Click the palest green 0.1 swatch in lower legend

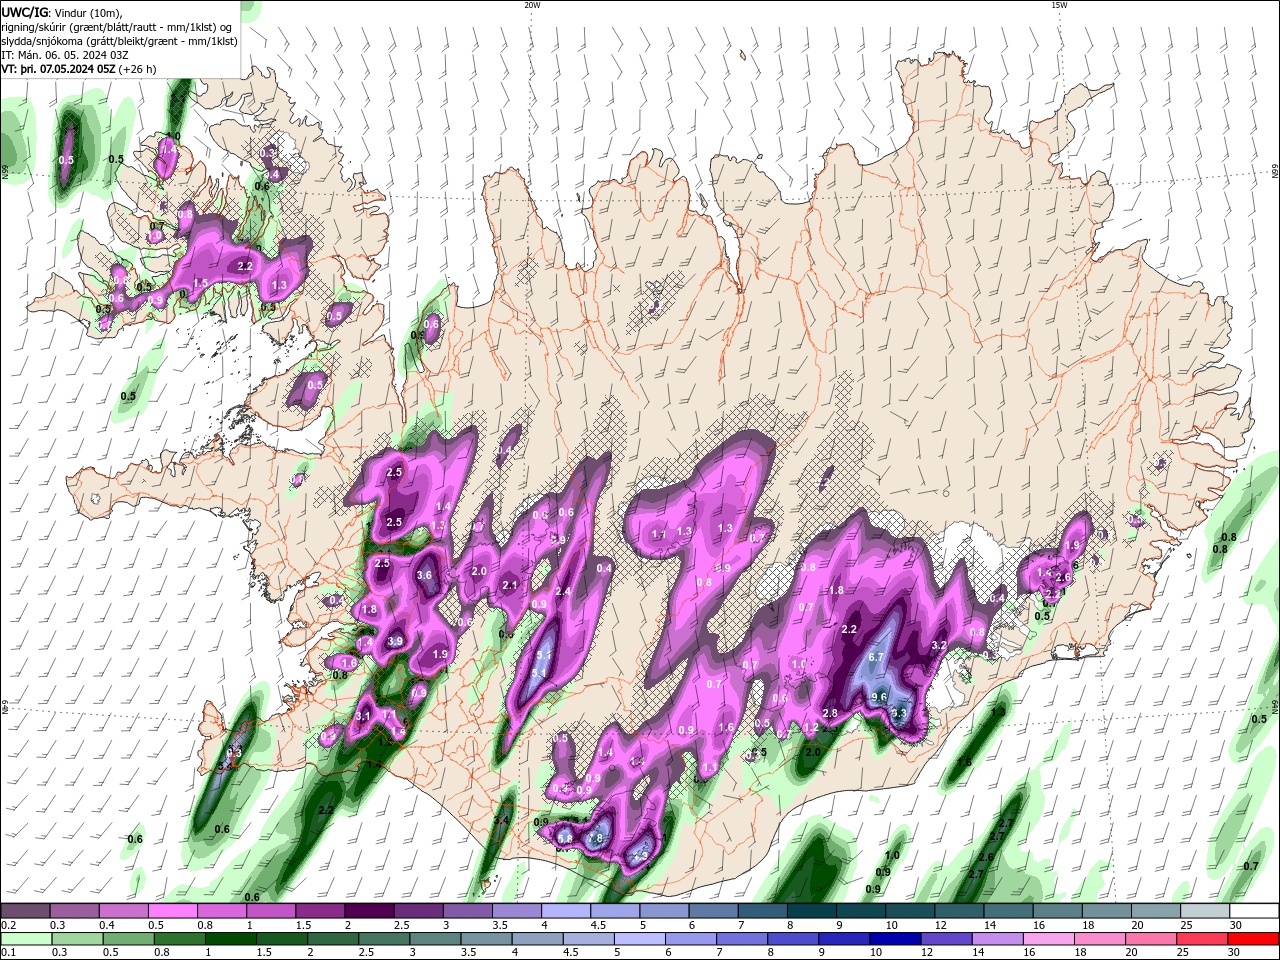27,939
